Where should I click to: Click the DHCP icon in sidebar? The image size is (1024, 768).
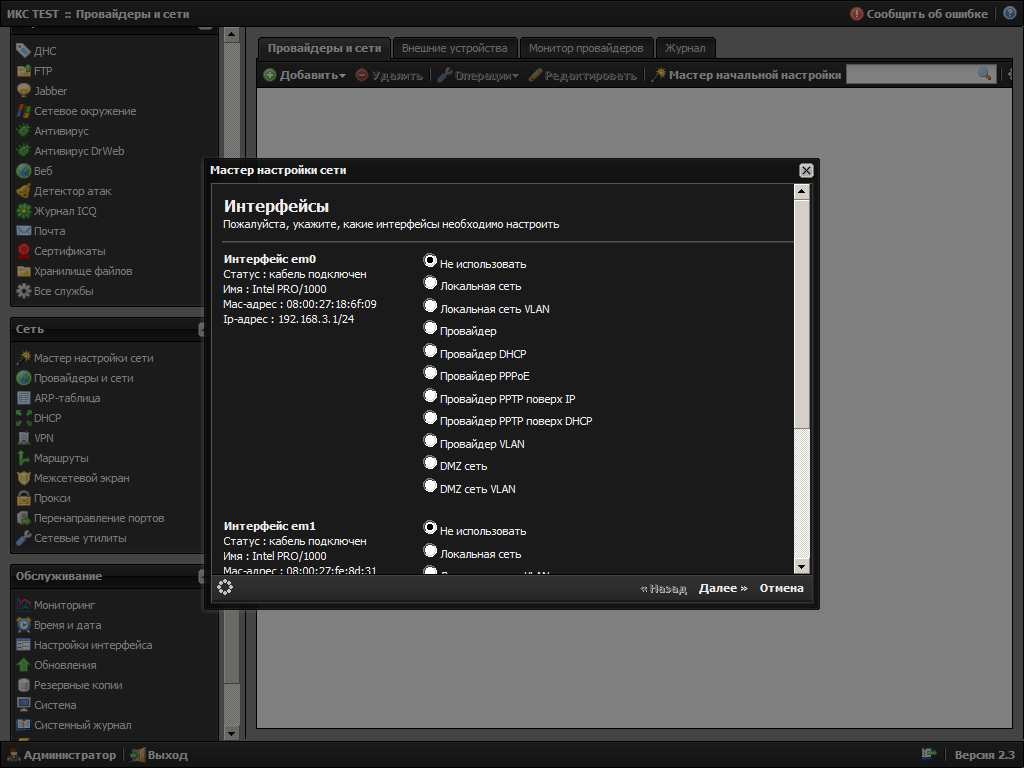point(25,418)
